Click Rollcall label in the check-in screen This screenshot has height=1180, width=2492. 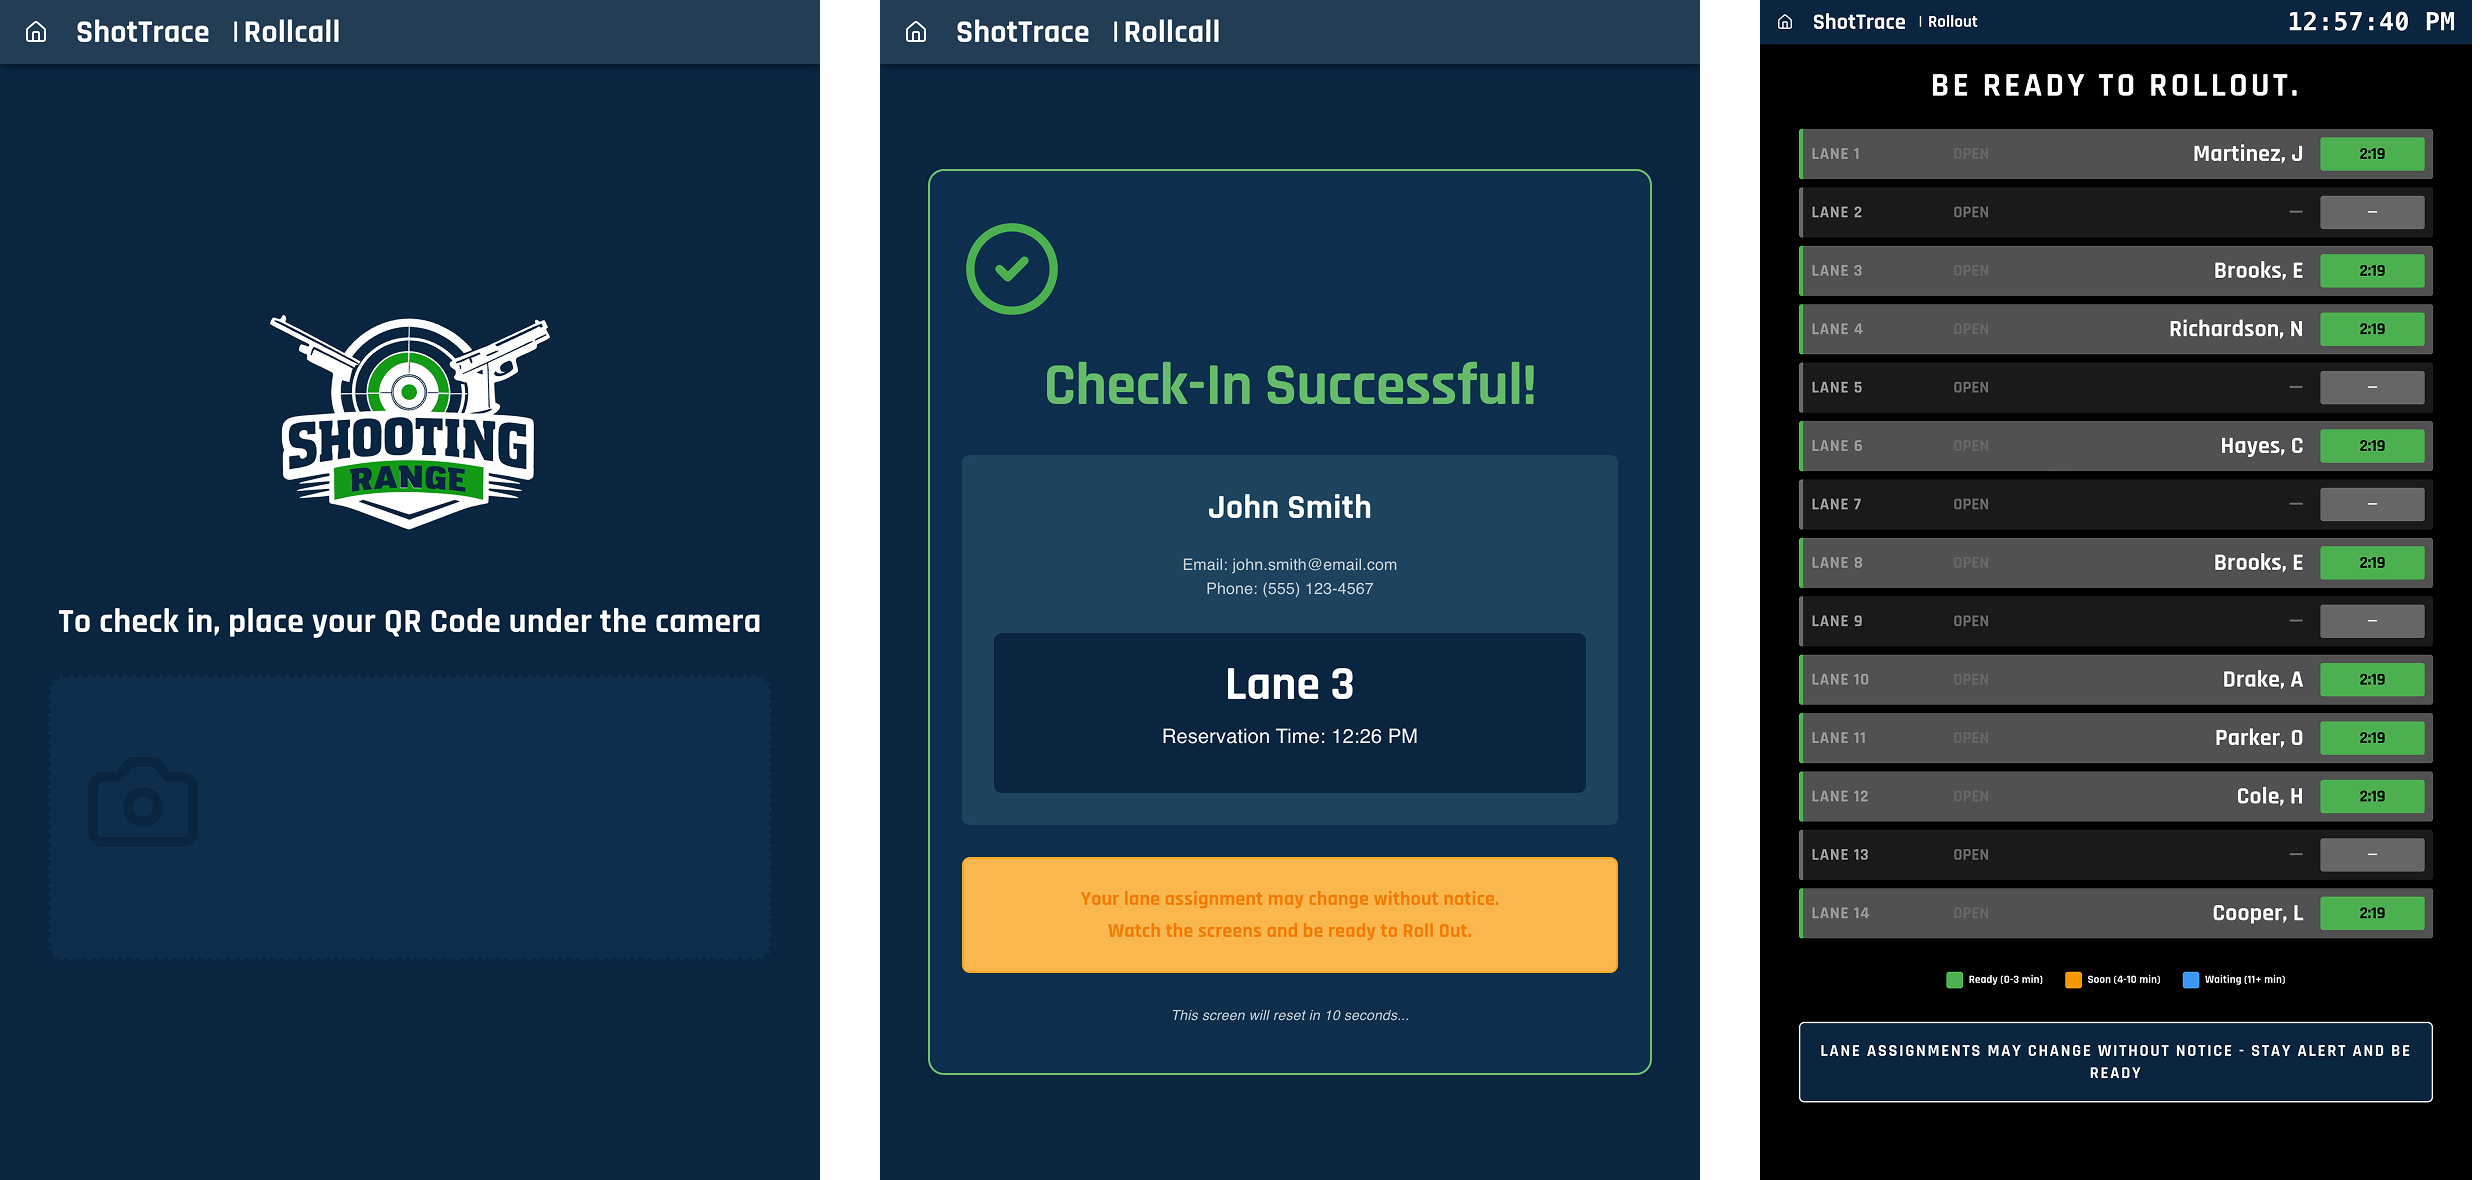pos(1172,32)
